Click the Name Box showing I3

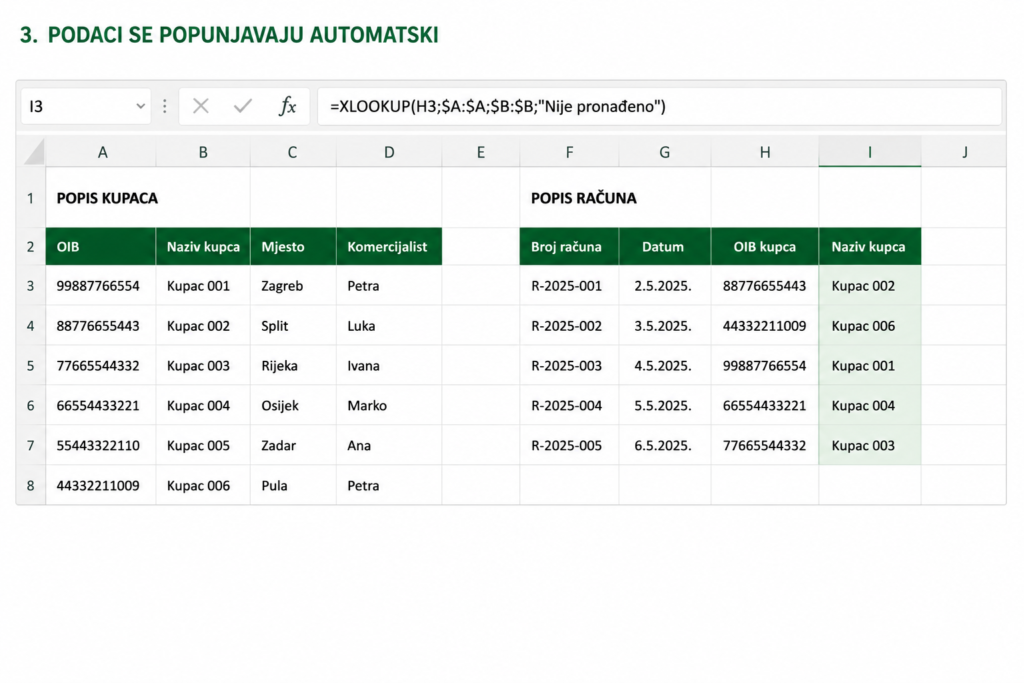click(86, 106)
